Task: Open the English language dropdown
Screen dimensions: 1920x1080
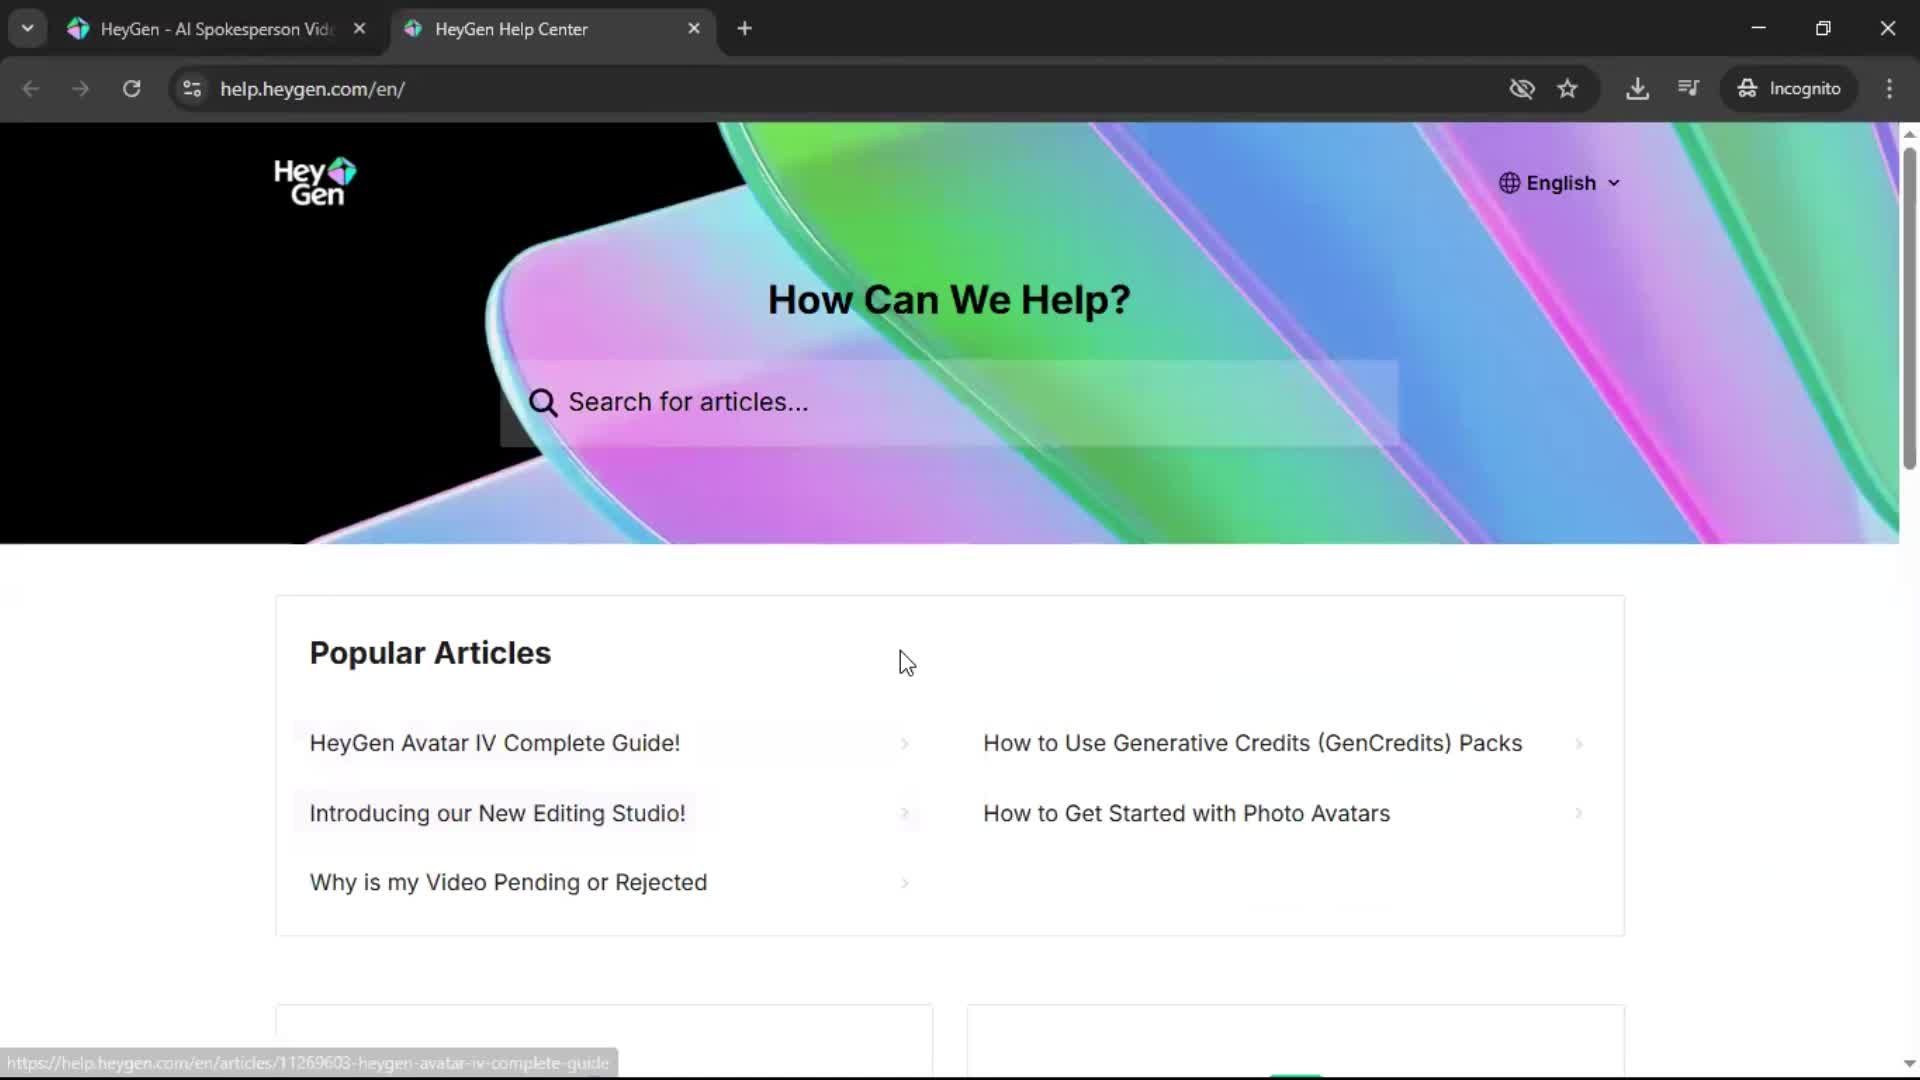Action: click(x=1559, y=183)
